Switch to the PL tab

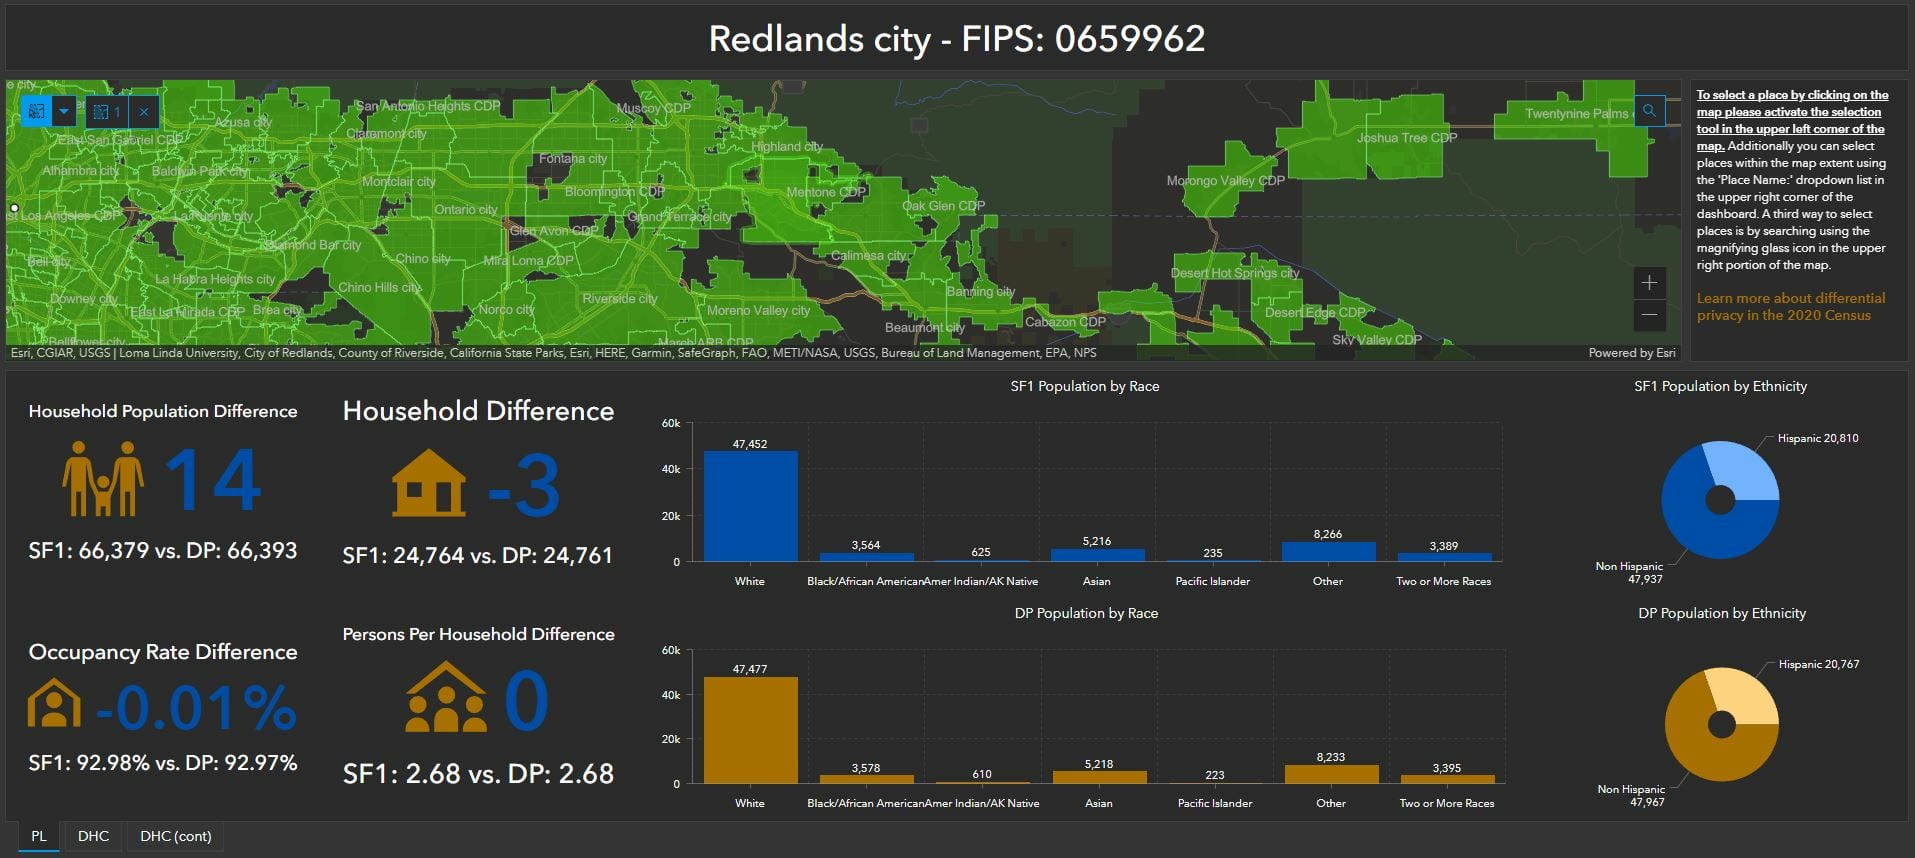click(x=39, y=836)
